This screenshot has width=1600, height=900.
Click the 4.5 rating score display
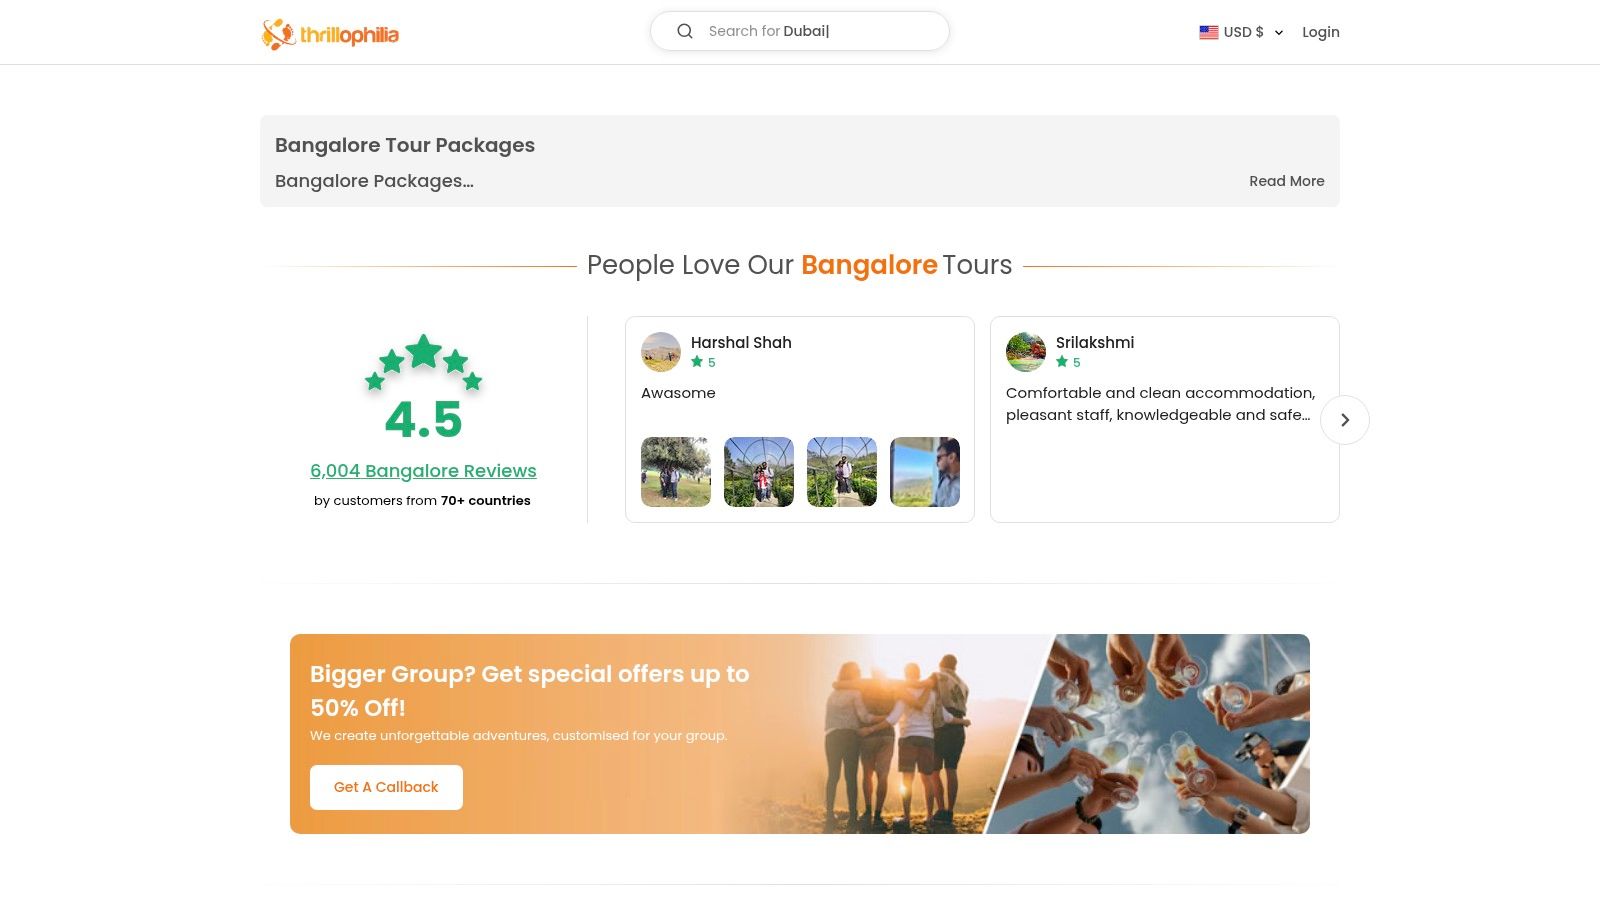pyautogui.click(x=423, y=420)
